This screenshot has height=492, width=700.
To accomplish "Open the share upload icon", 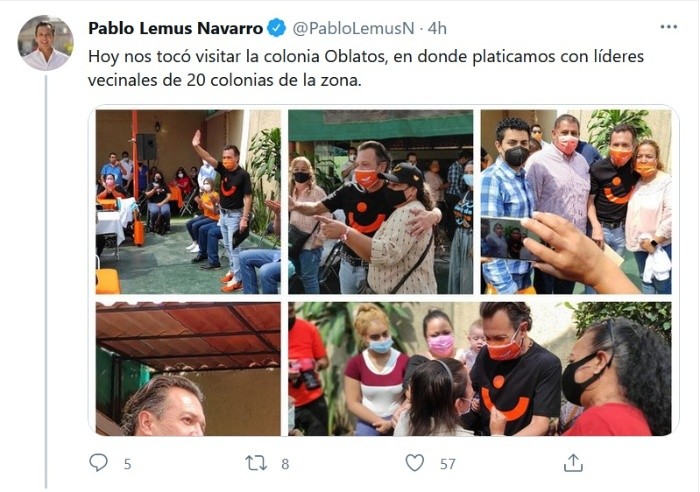I will 573,463.
